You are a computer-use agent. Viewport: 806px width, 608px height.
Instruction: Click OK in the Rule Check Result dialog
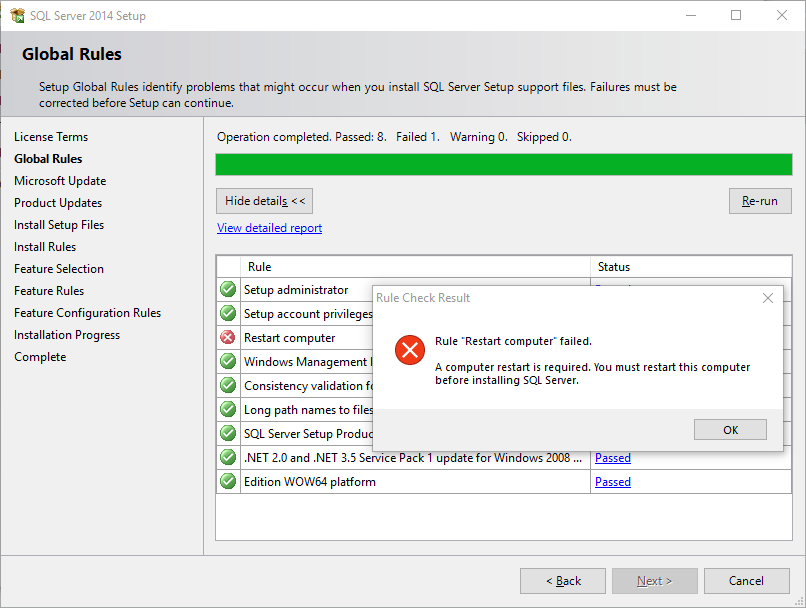pos(730,430)
